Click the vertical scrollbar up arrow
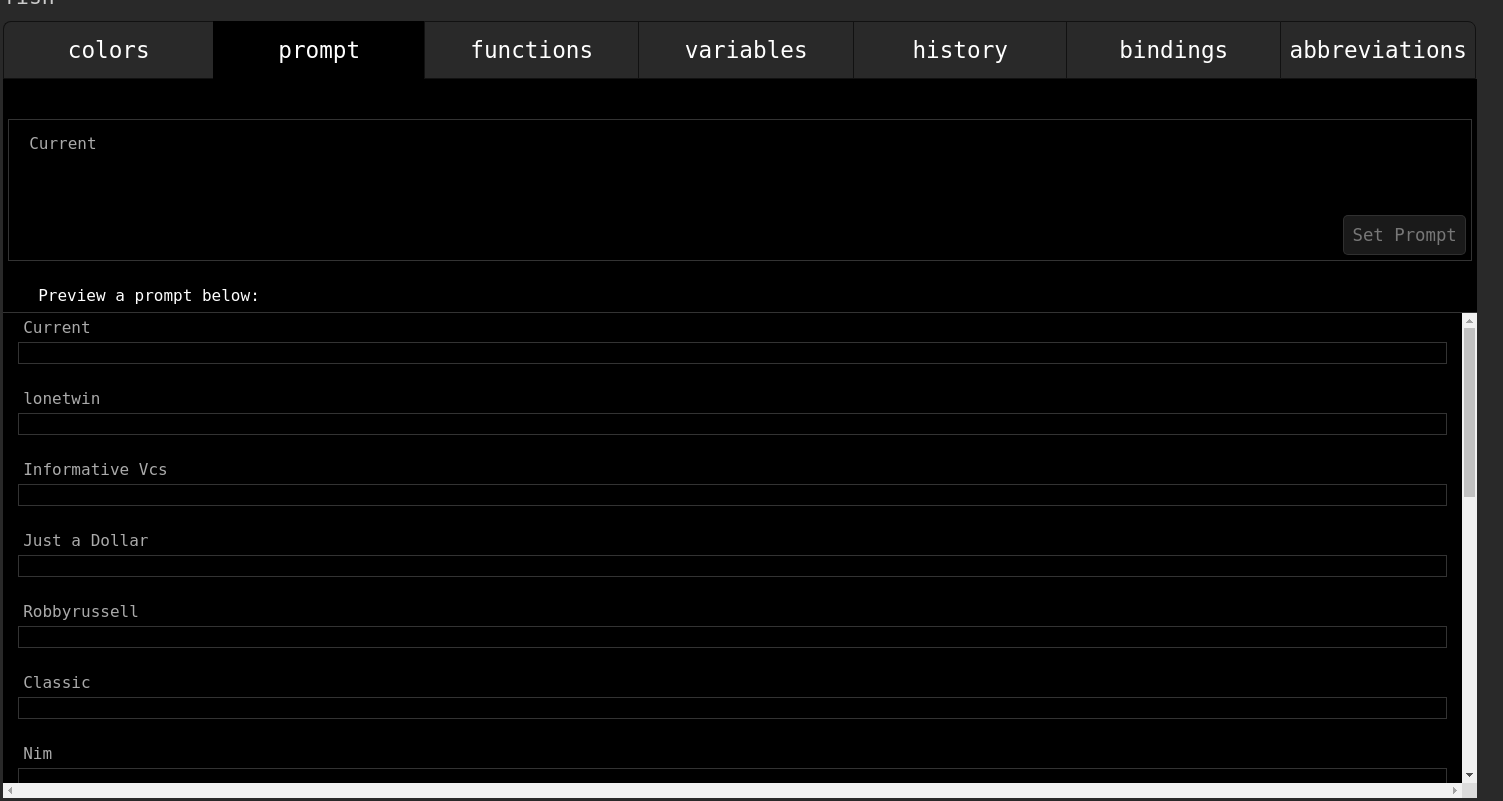Viewport: 1503px width, 801px height. (1468, 320)
